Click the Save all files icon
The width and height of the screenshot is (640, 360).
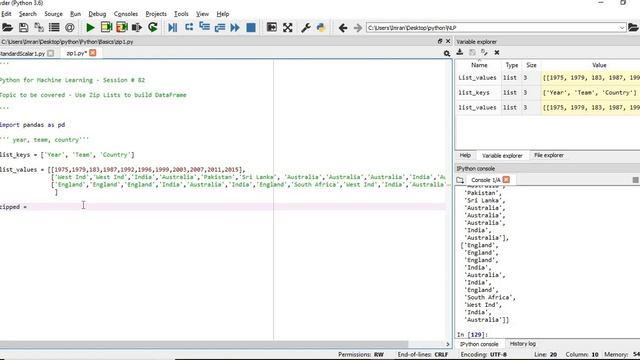39,28
